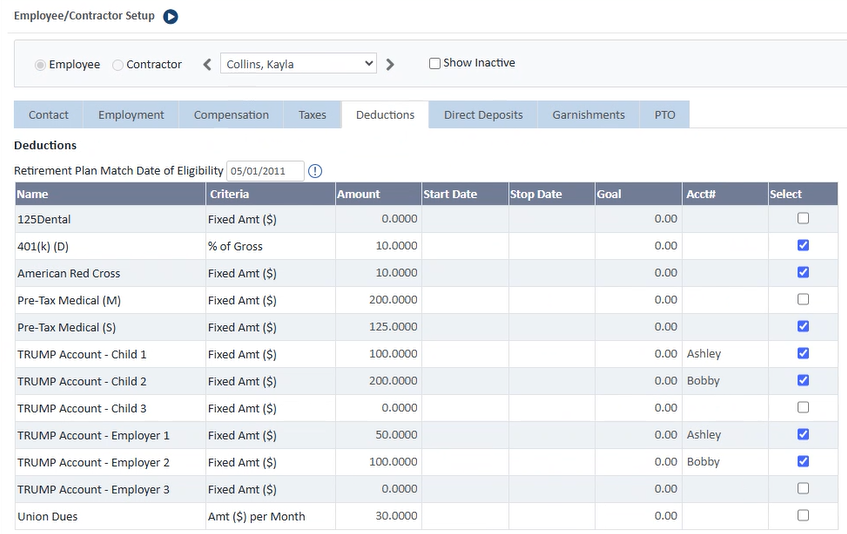This screenshot has width=847, height=534.
Task: Click the Criteria column header
Action: pyautogui.click(x=270, y=194)
